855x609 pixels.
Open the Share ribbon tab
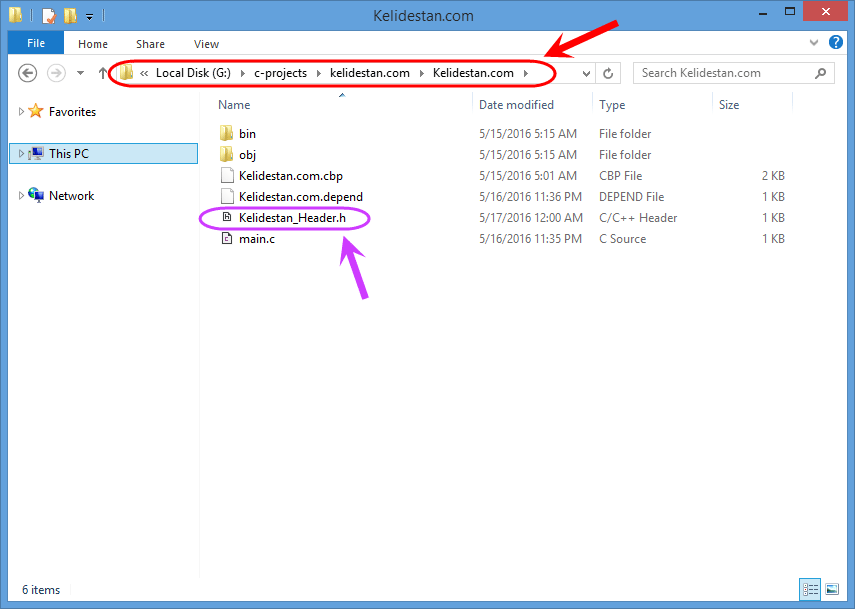click(150, 44)
